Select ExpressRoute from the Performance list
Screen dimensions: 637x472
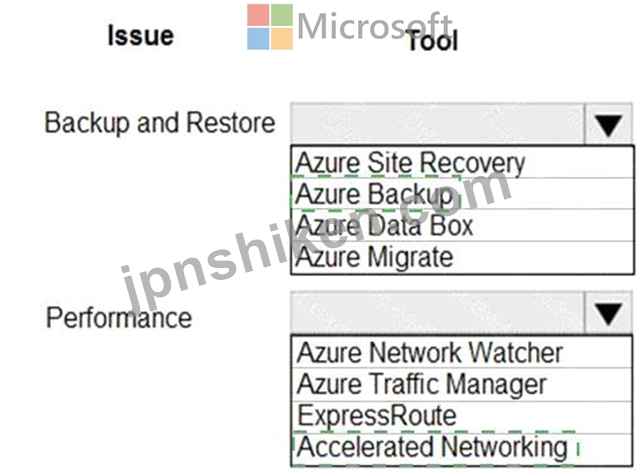tap(462, 417)
